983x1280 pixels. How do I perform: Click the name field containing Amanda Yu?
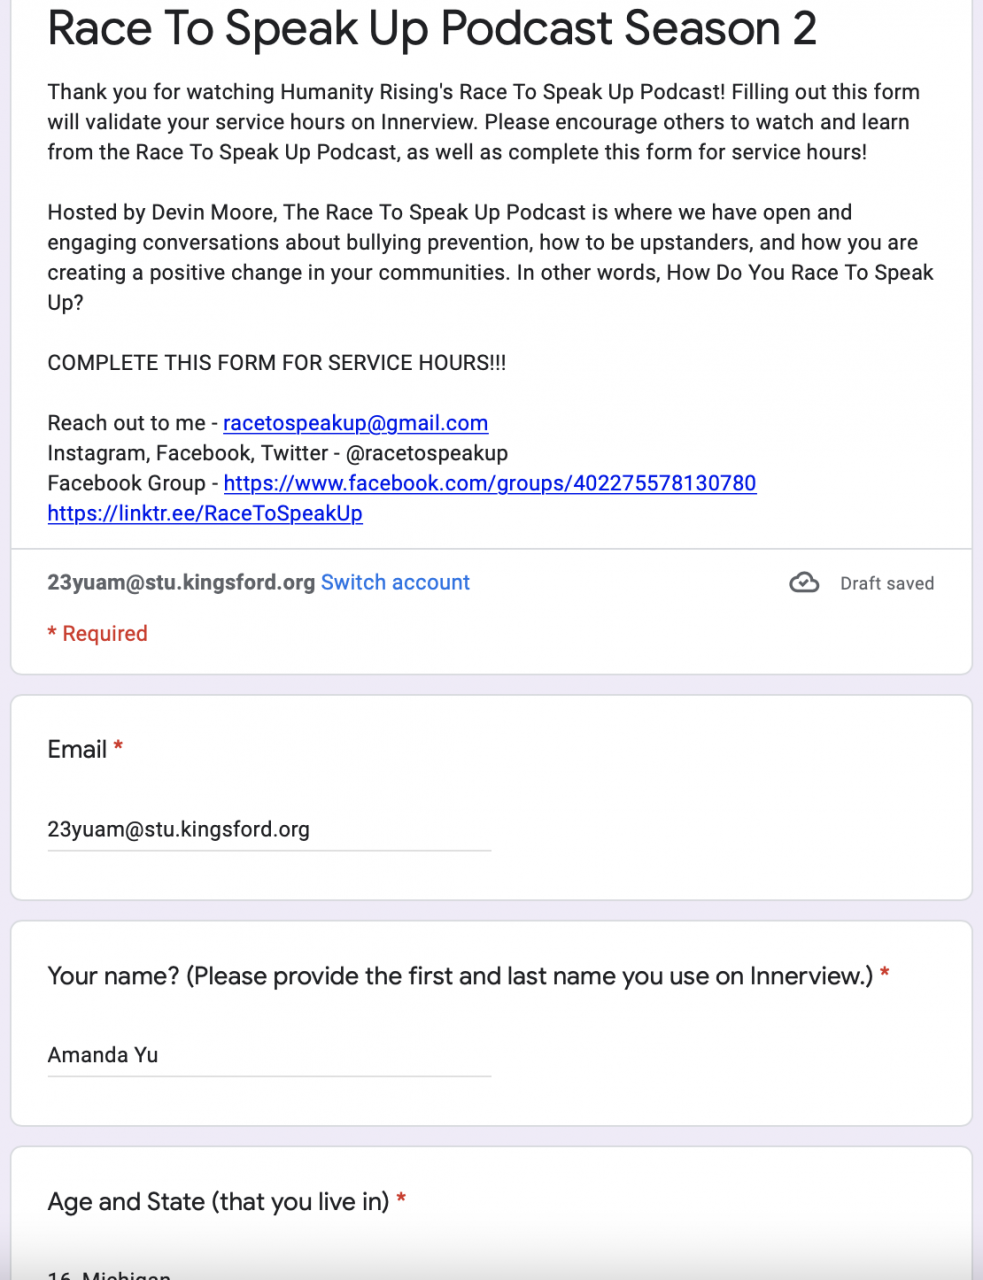coord(269,1055)
